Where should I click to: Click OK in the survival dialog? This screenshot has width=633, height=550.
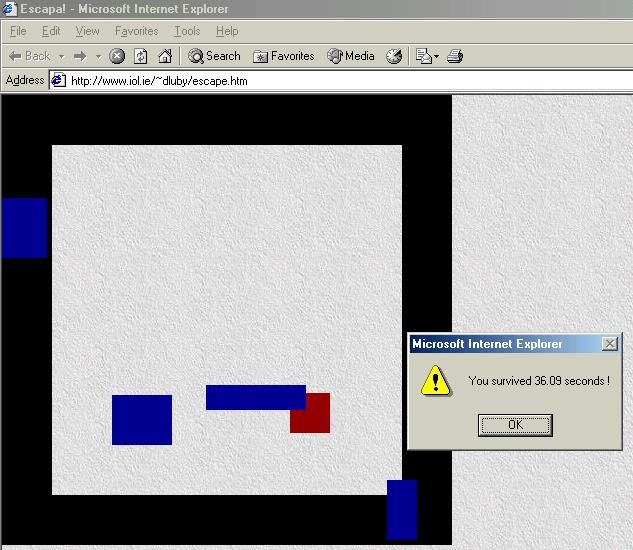coord(515,425)
